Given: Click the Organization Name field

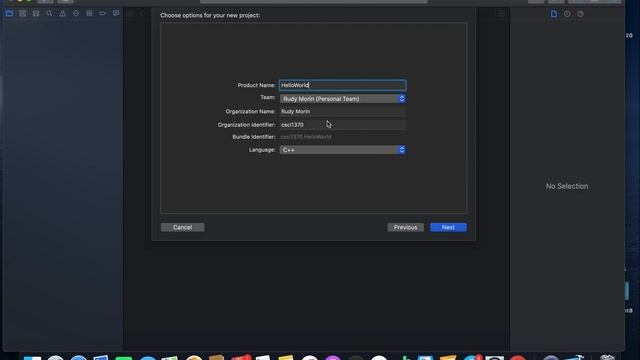Looking at the screenshot, I should tap(342, 111).
